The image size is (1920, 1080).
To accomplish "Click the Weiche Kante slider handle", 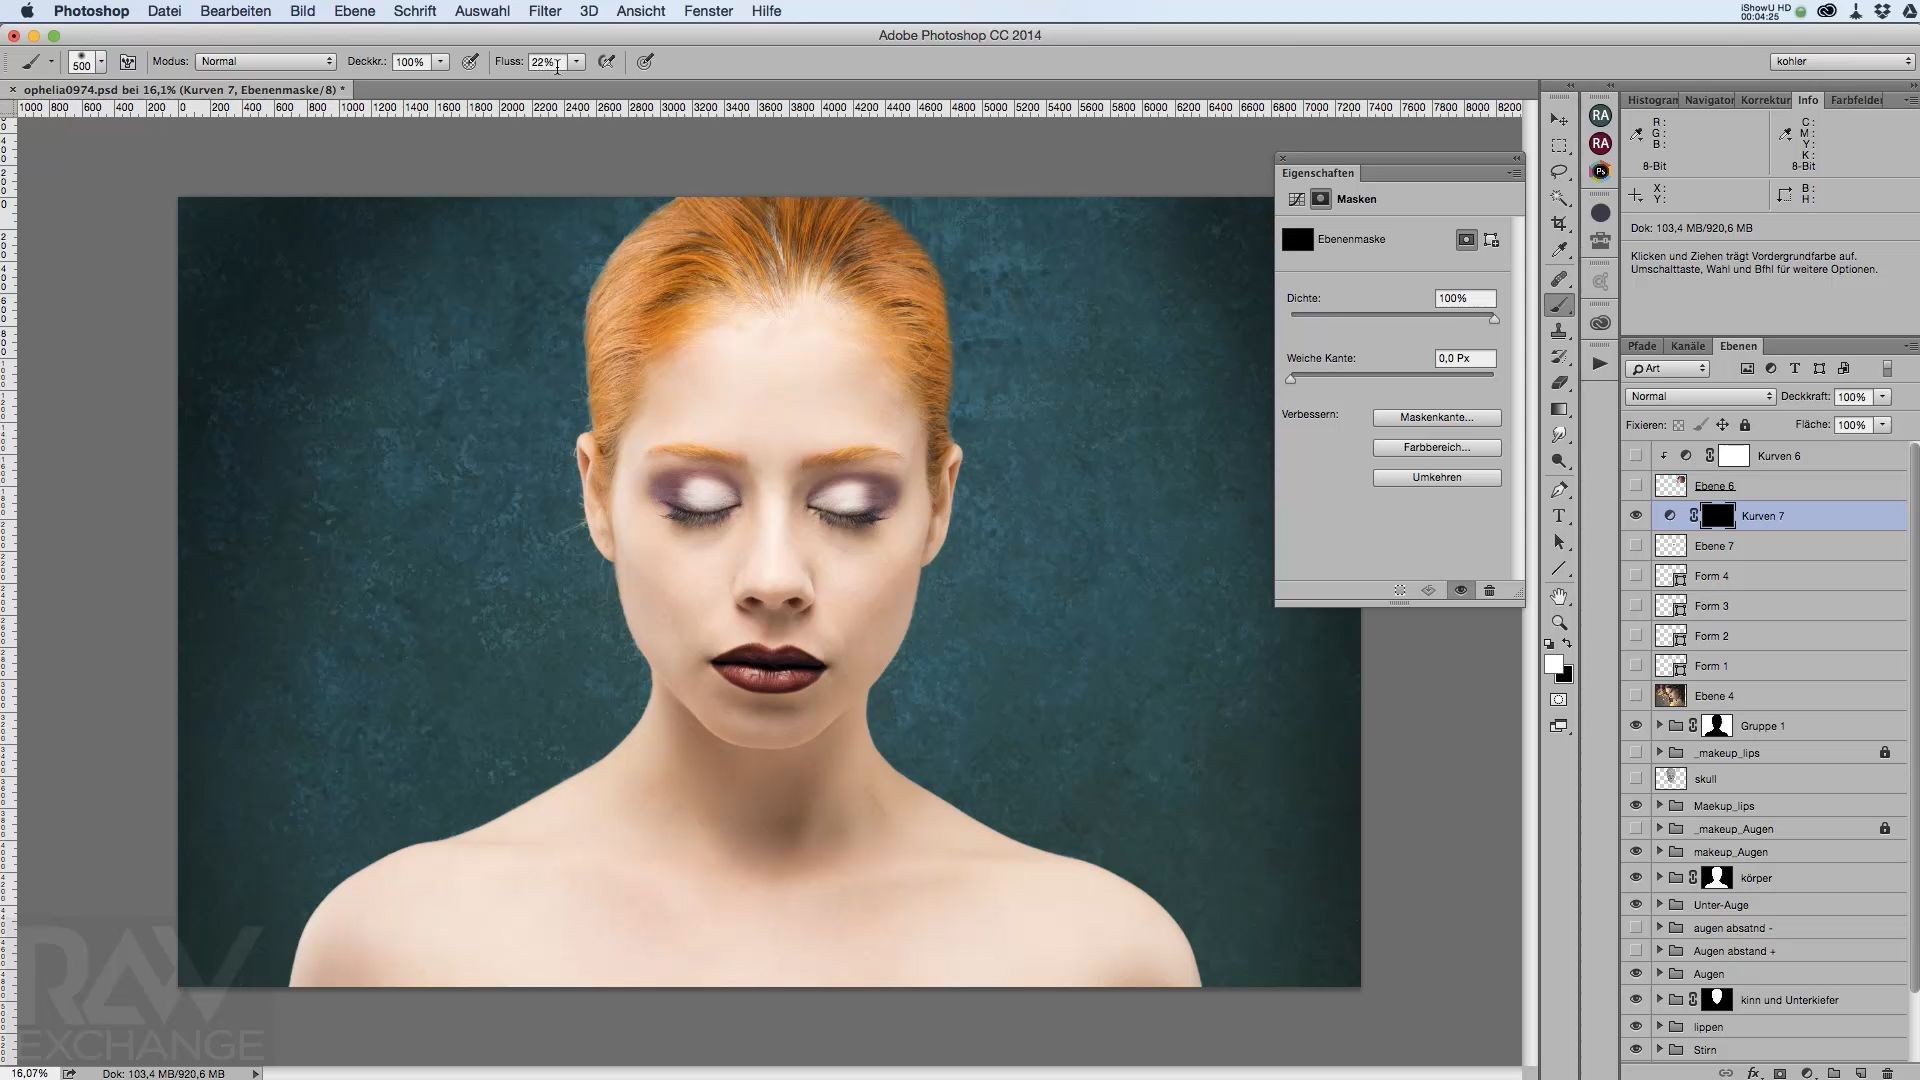I will pos(1291,379).
